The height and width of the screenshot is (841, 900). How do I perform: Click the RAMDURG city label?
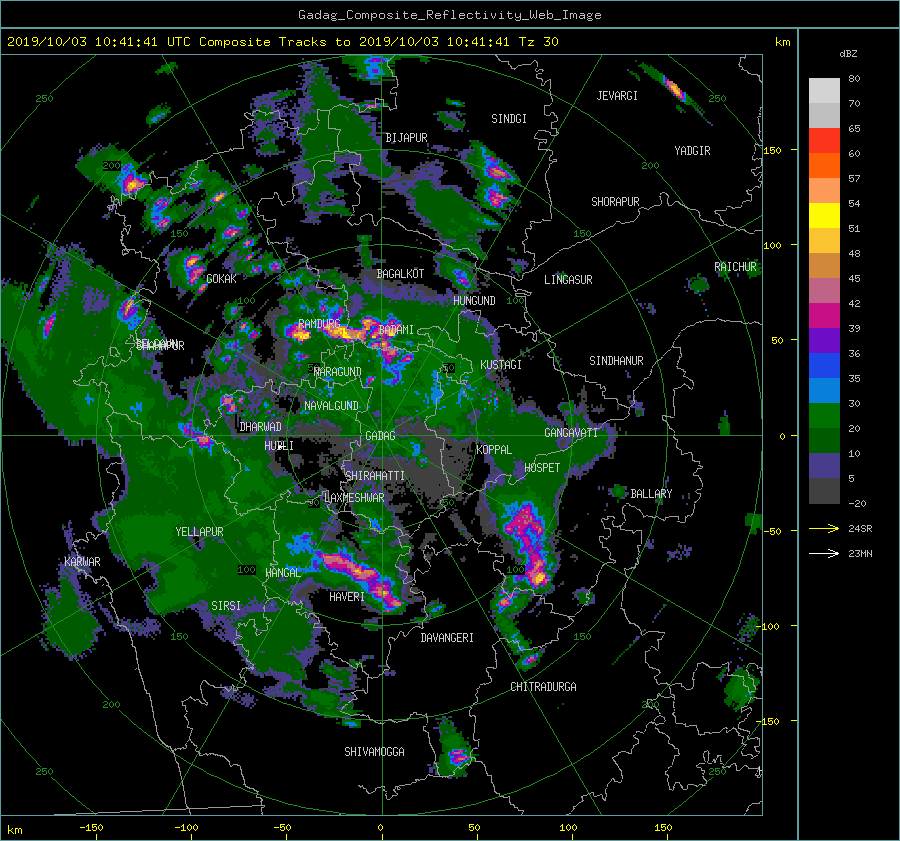[x=319, y=324]
